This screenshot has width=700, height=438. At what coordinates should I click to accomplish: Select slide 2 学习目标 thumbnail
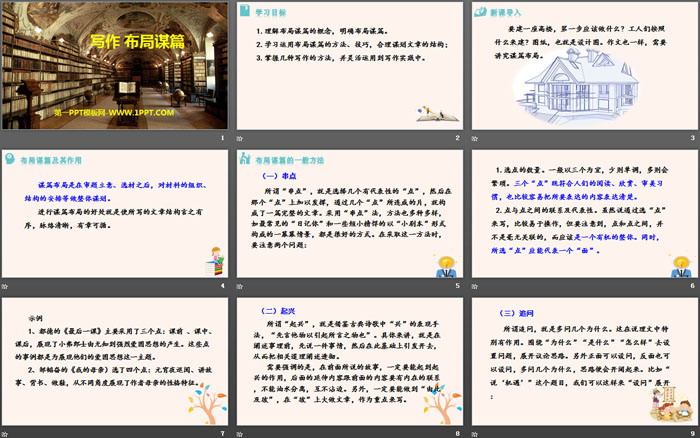pos(350,66)
